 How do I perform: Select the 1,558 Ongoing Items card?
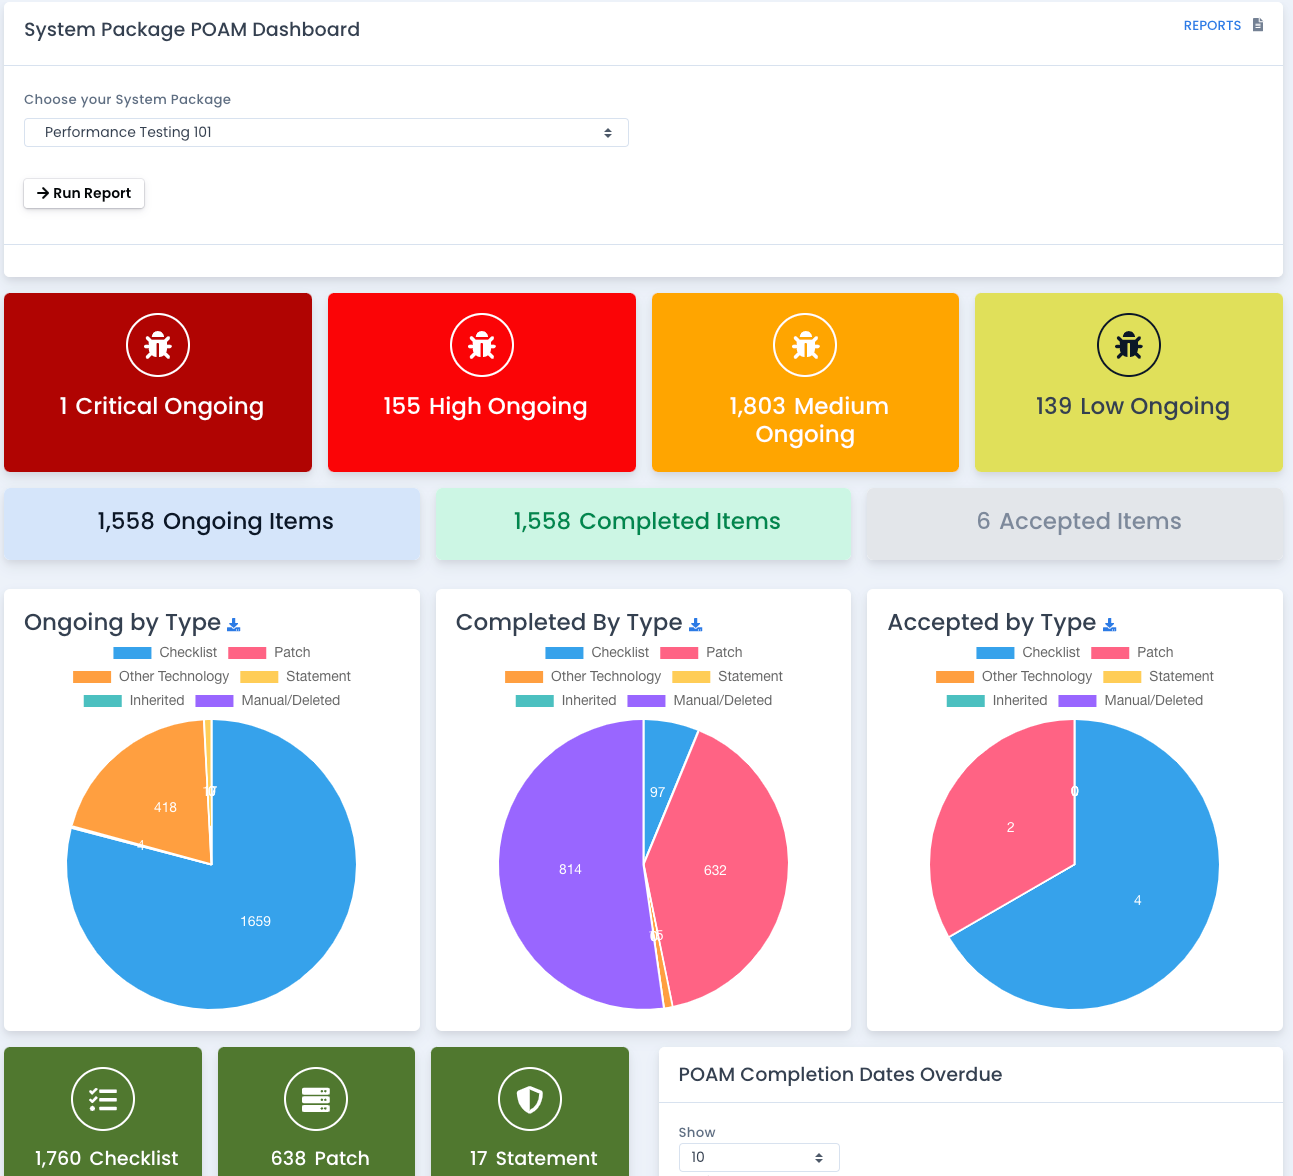[213, 522]
